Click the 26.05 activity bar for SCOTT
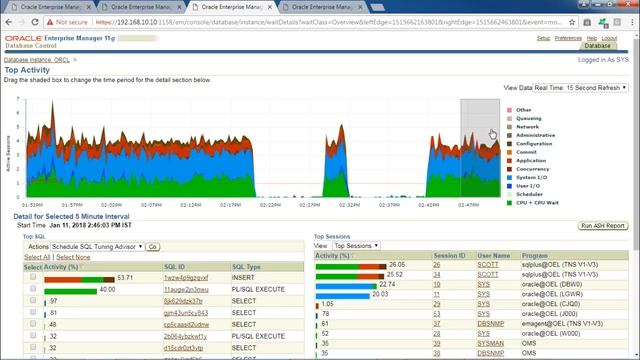This screenshot has width=640, height=360. pyautogui.click(x=351, y=267)
